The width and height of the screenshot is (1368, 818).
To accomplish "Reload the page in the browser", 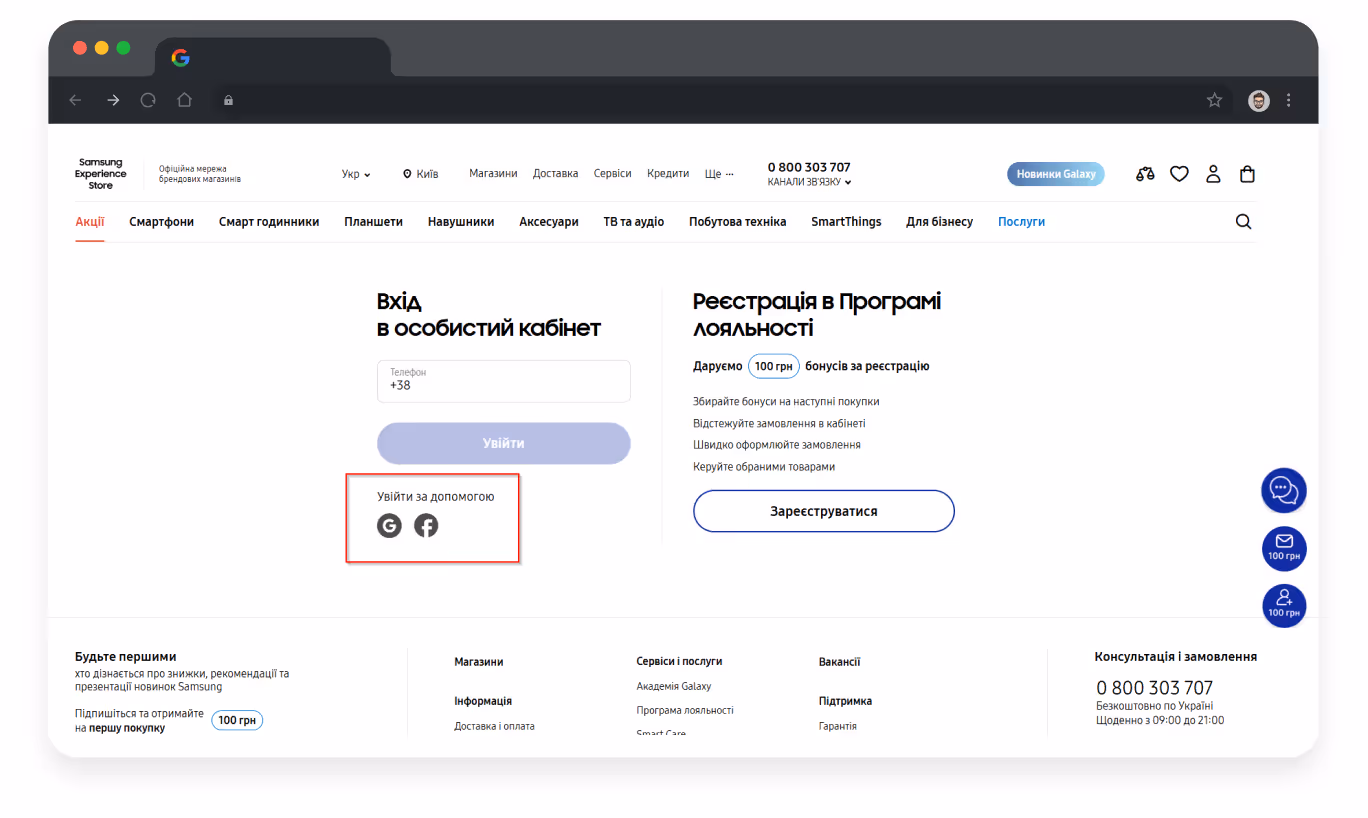I will pos(148,100).
